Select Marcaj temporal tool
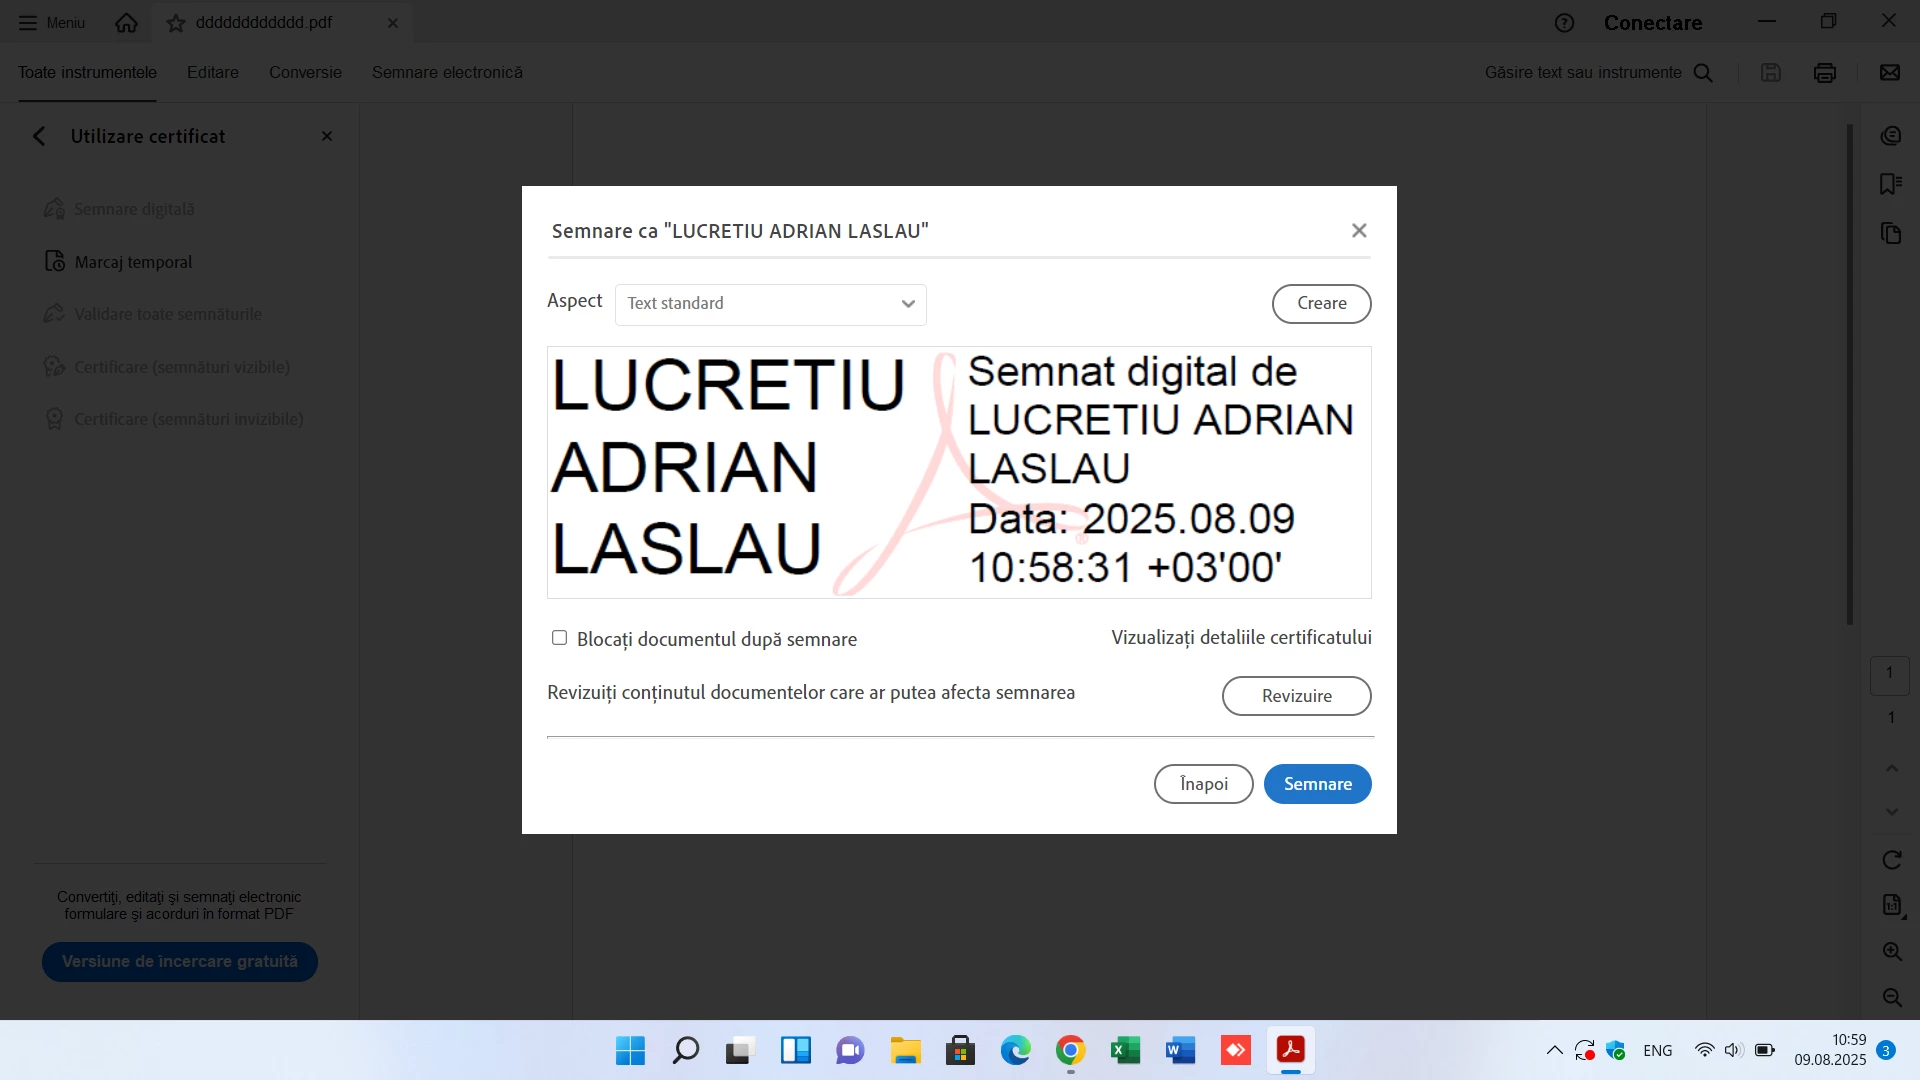The height and width of the screenshot is (1080, 1920). [133, 262]
